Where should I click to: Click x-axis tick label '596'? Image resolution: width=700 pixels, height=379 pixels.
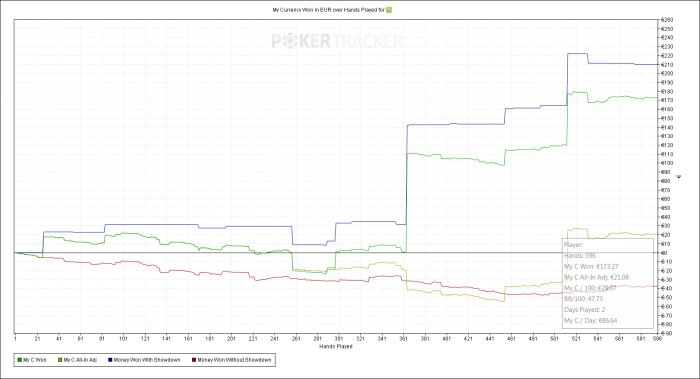tap(658, 339)
